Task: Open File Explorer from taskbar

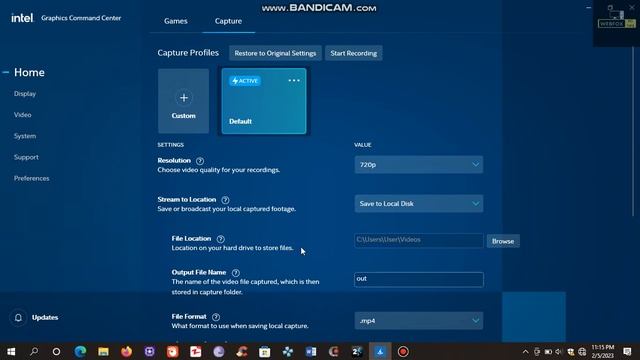Action: [103, 351]
